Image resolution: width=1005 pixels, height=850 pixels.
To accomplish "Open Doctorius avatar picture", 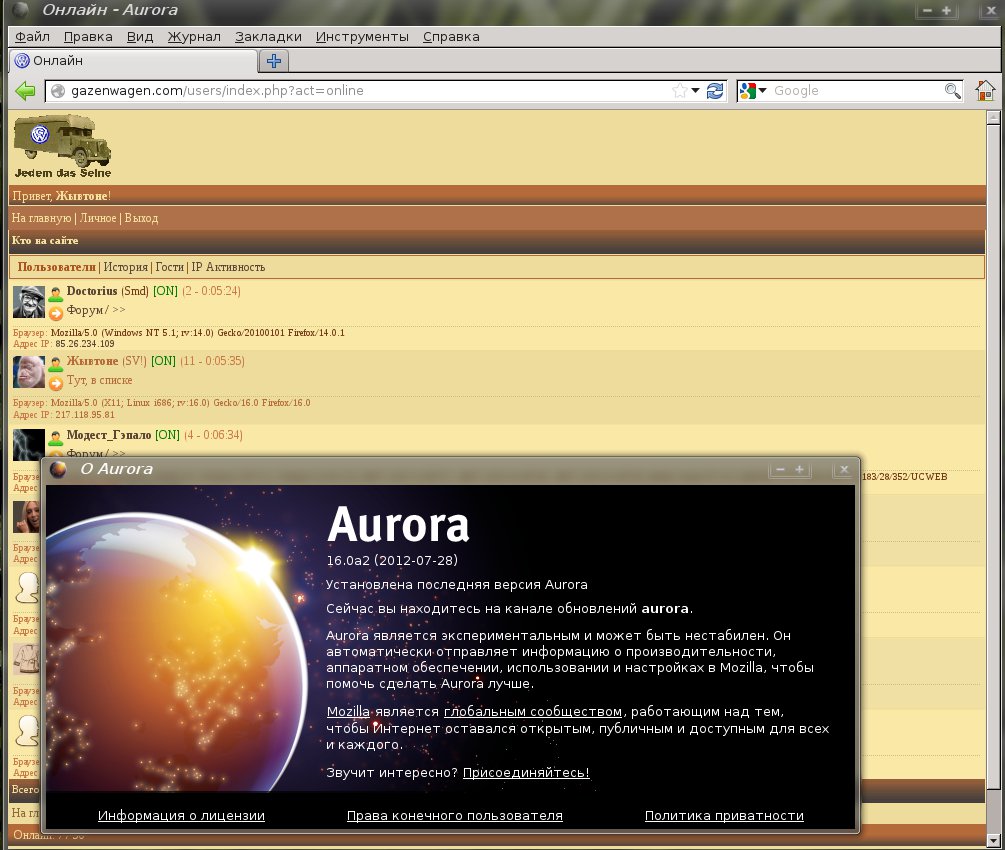I will (x=29, y=302).
